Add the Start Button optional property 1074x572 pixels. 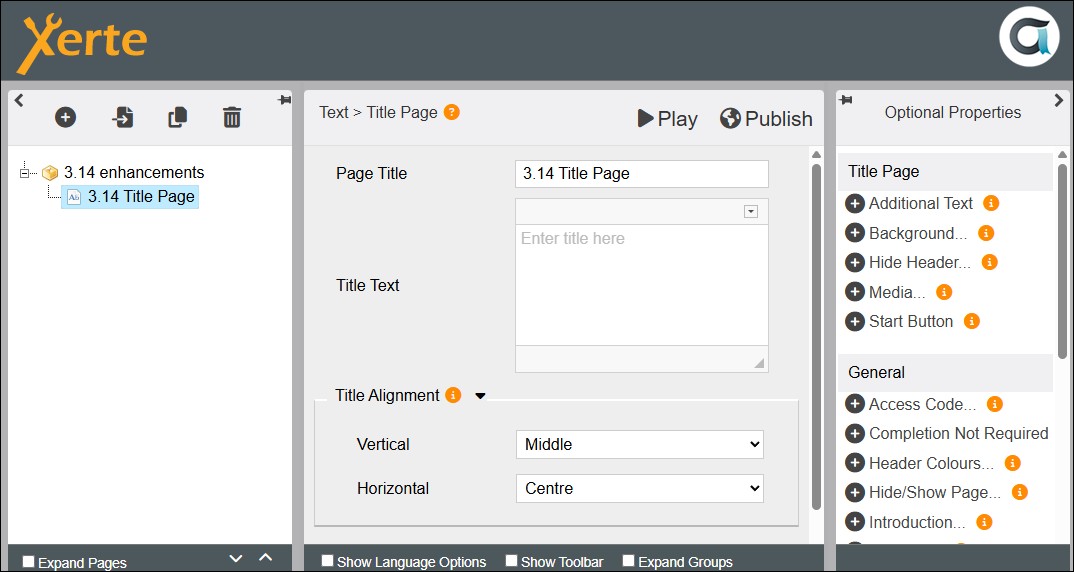click(855, 321)
